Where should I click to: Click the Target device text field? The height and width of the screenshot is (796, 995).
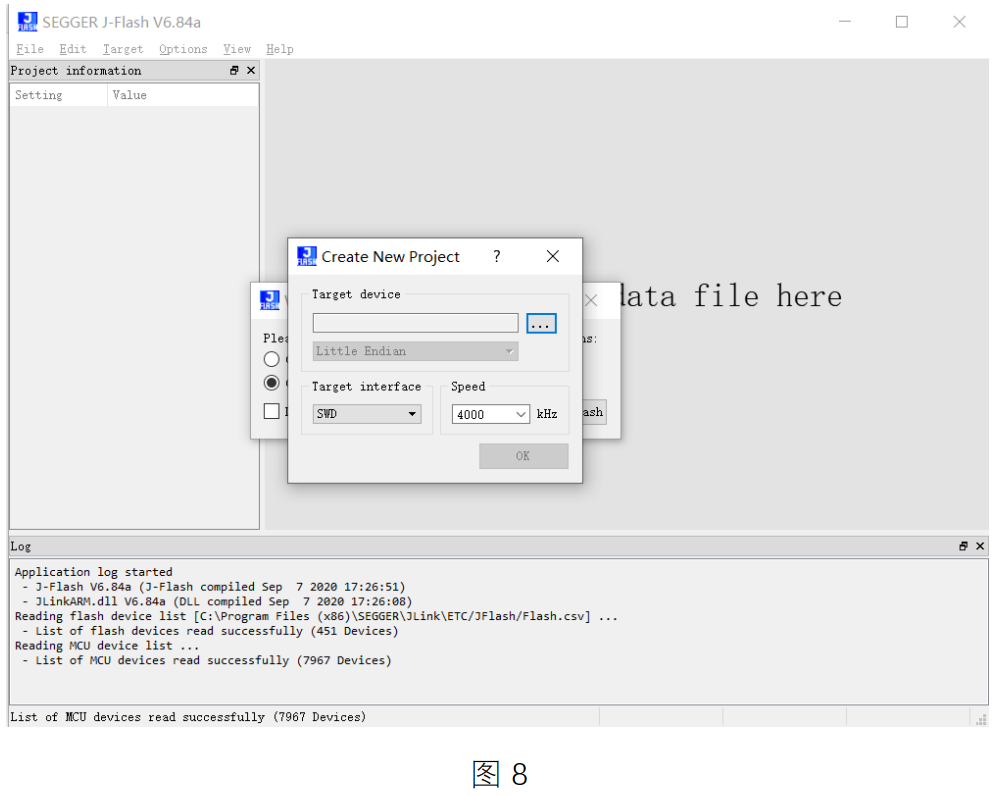tap(416, 323)
